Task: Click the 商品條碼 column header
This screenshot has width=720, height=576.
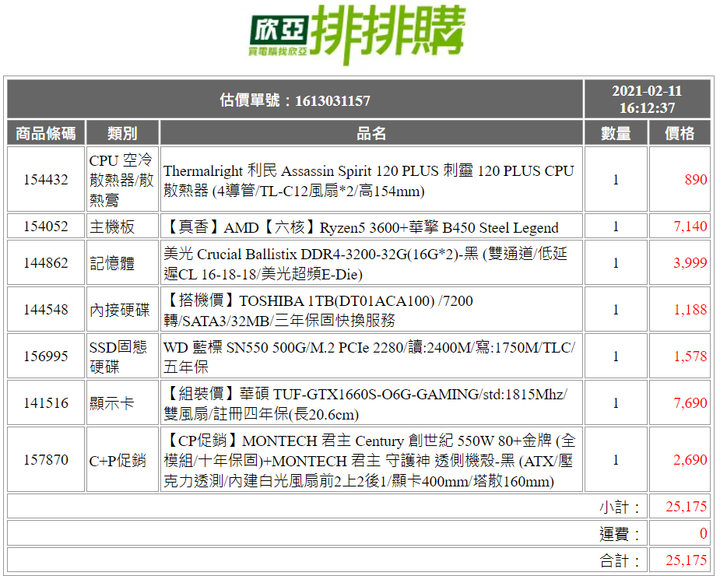Action: [45, 133]
